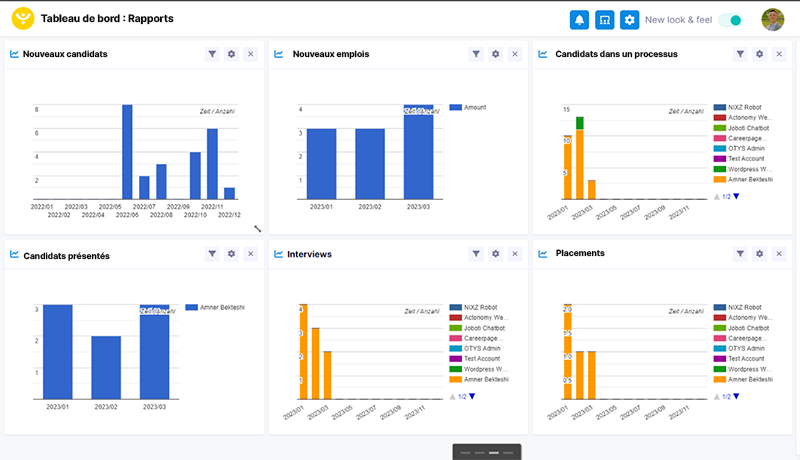Click the dark page switcher bar at bottom
800x460 pixels.
[487, 452]
